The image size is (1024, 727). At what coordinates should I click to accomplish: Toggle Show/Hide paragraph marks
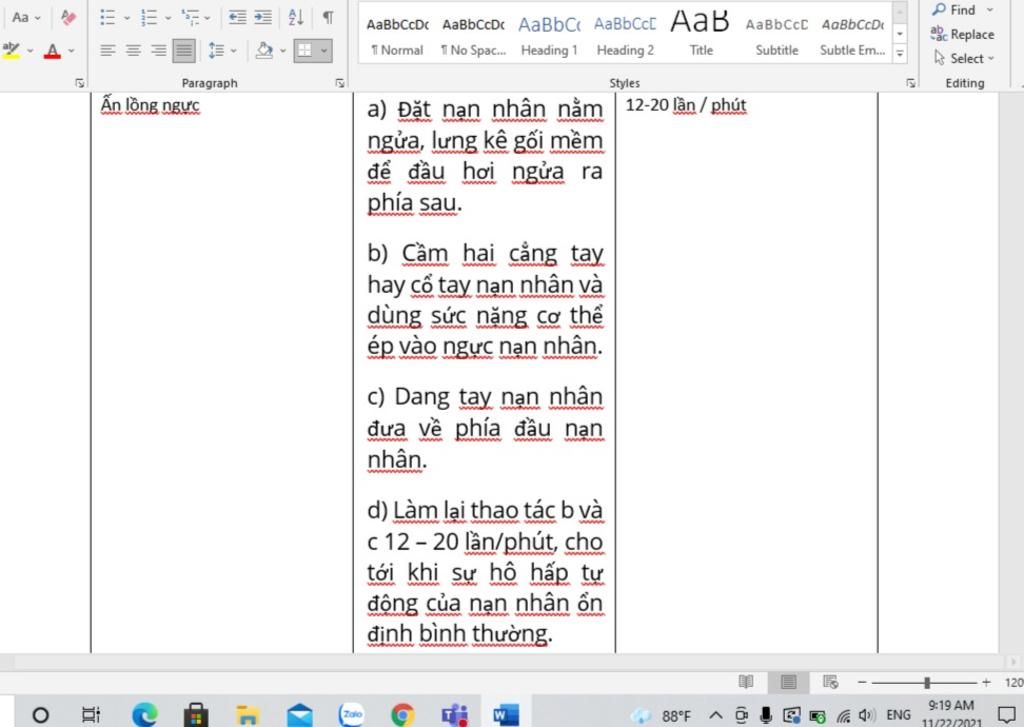point(328,18)
